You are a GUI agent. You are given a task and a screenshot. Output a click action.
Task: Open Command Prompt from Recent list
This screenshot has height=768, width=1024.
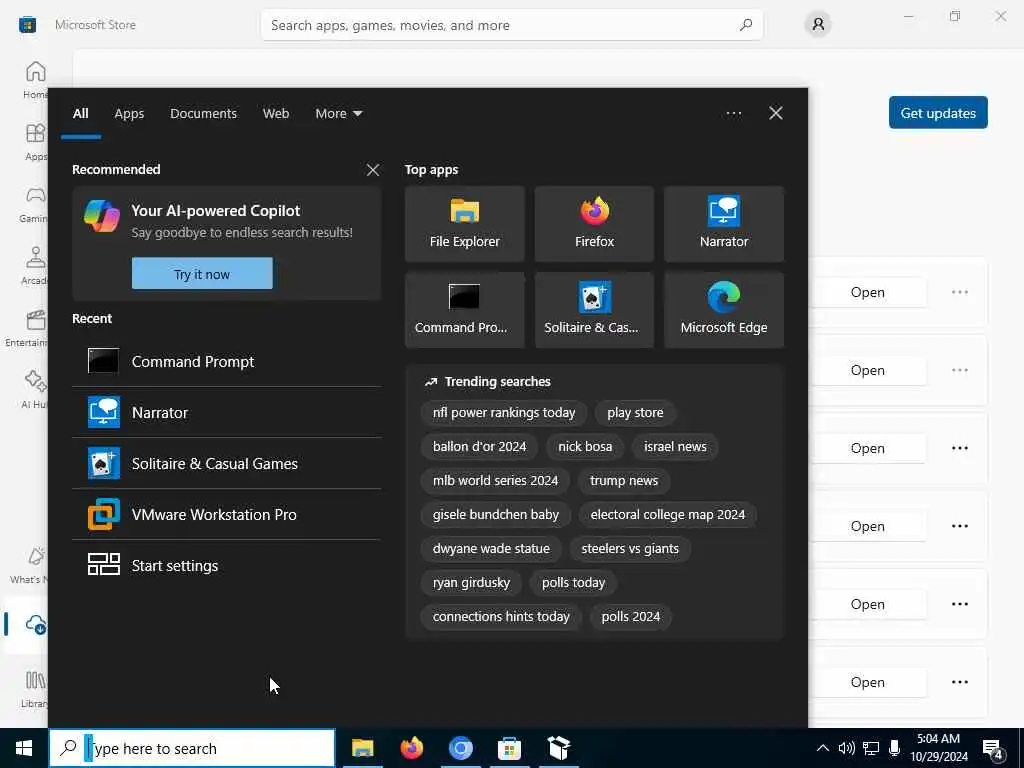pos(226,361)
